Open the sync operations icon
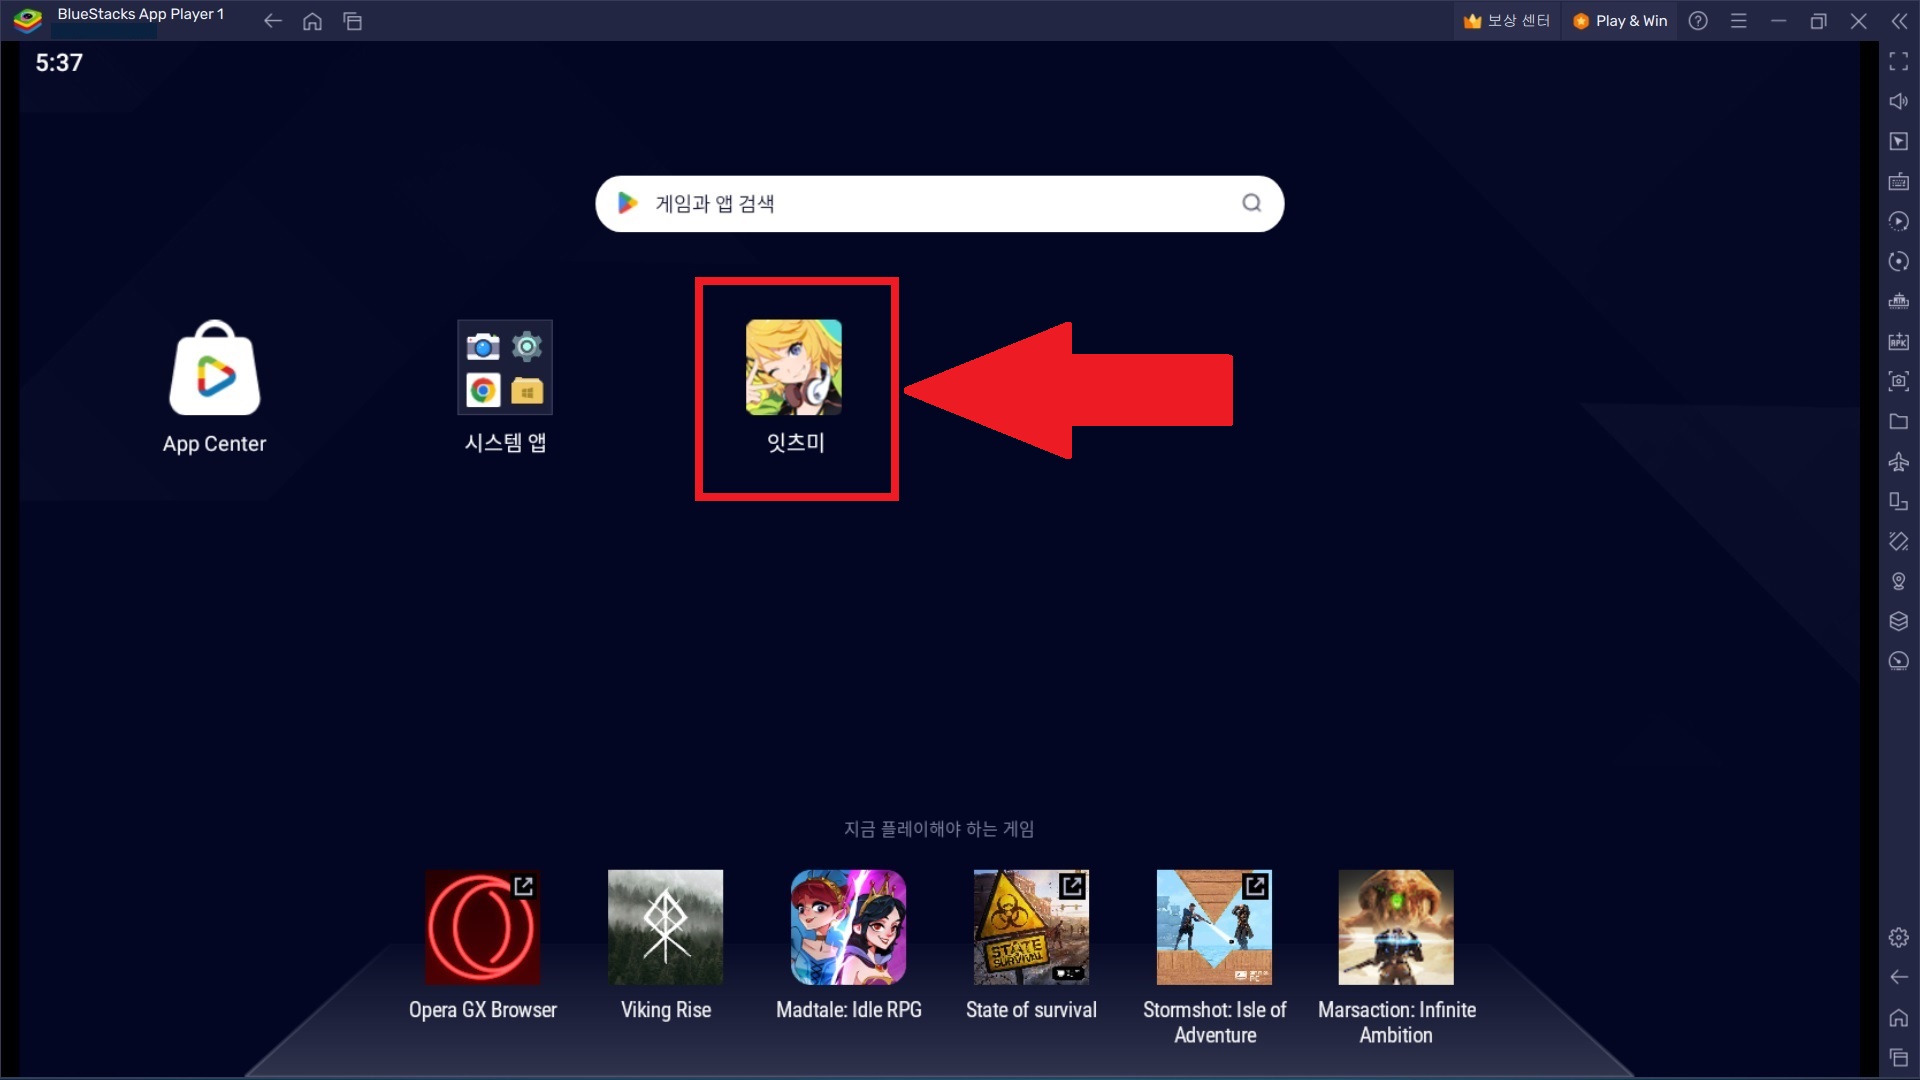1920x1080 pixels. [x=1899, y=262]
